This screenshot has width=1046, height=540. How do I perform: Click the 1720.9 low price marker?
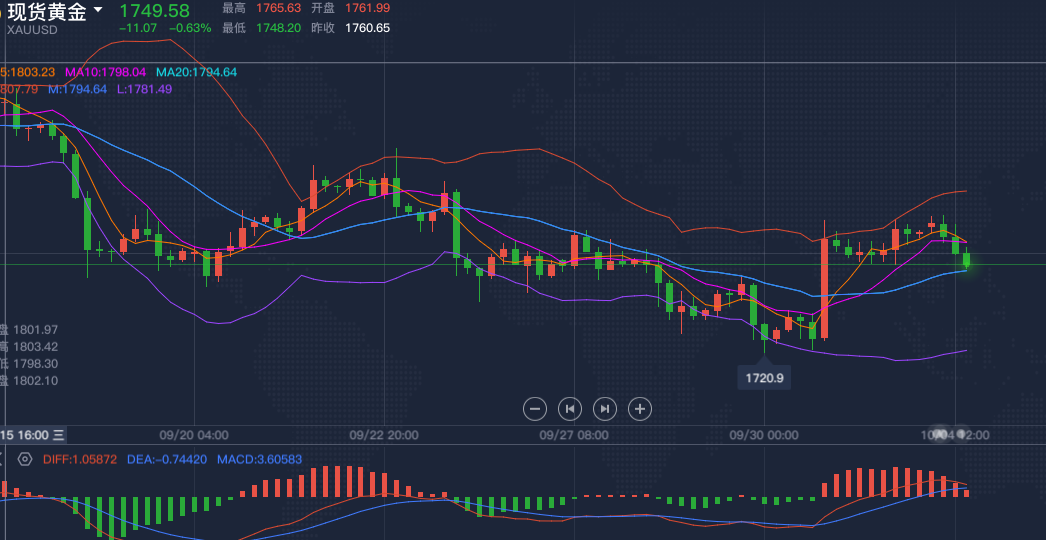click(765, 377)
